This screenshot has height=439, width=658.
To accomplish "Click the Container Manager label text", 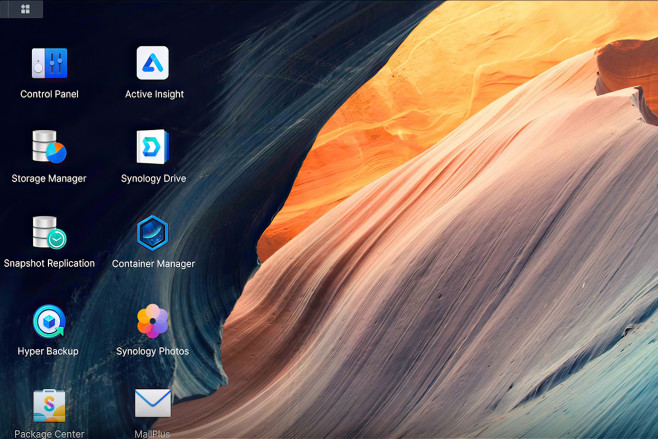I will coord(154,264).
